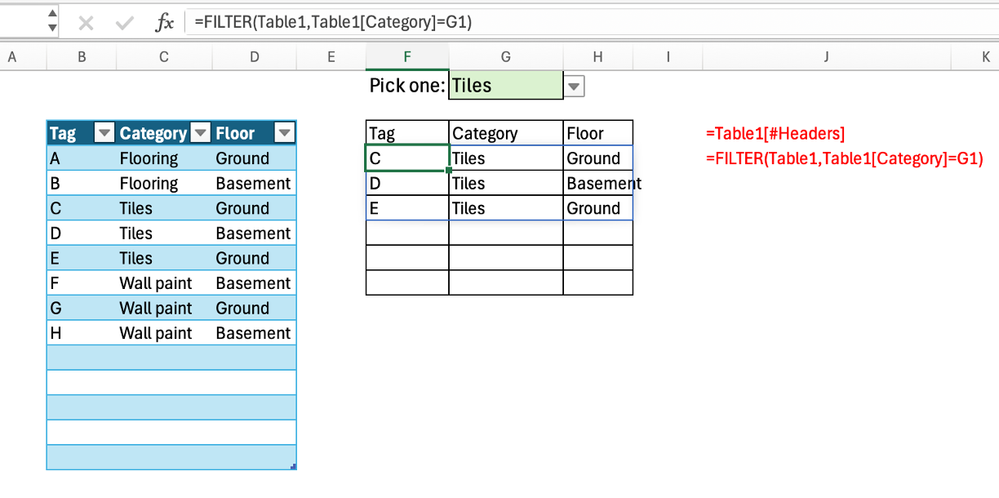Select column E header
Screen dimensions: 999x498
point(331,57)
